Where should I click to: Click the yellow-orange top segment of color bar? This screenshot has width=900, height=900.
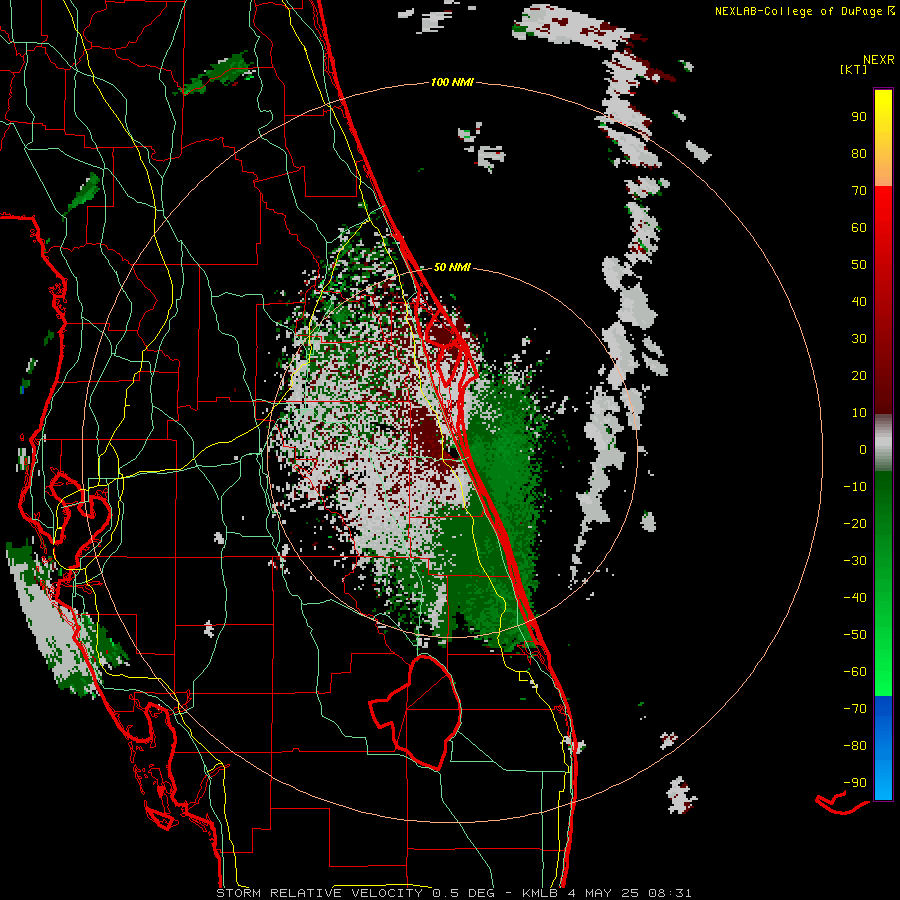[883, 138]
